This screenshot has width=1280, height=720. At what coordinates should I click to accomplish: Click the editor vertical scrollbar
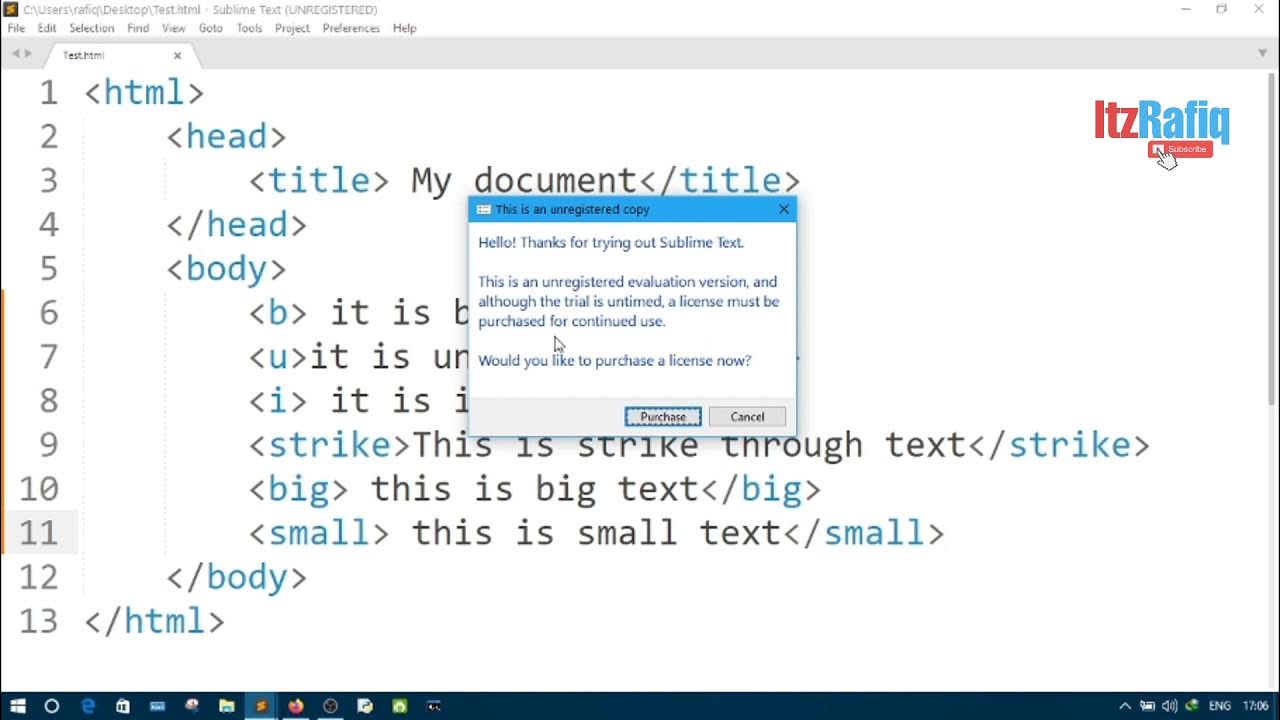[x=1273, y=240]
